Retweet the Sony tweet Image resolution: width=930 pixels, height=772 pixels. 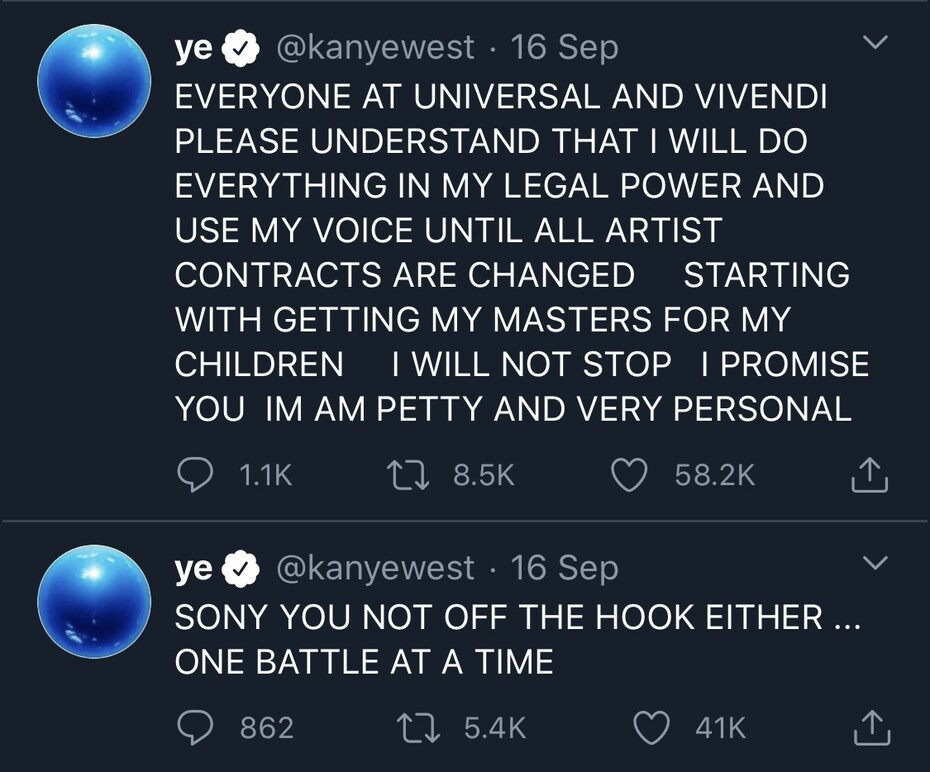pos(420,728)
